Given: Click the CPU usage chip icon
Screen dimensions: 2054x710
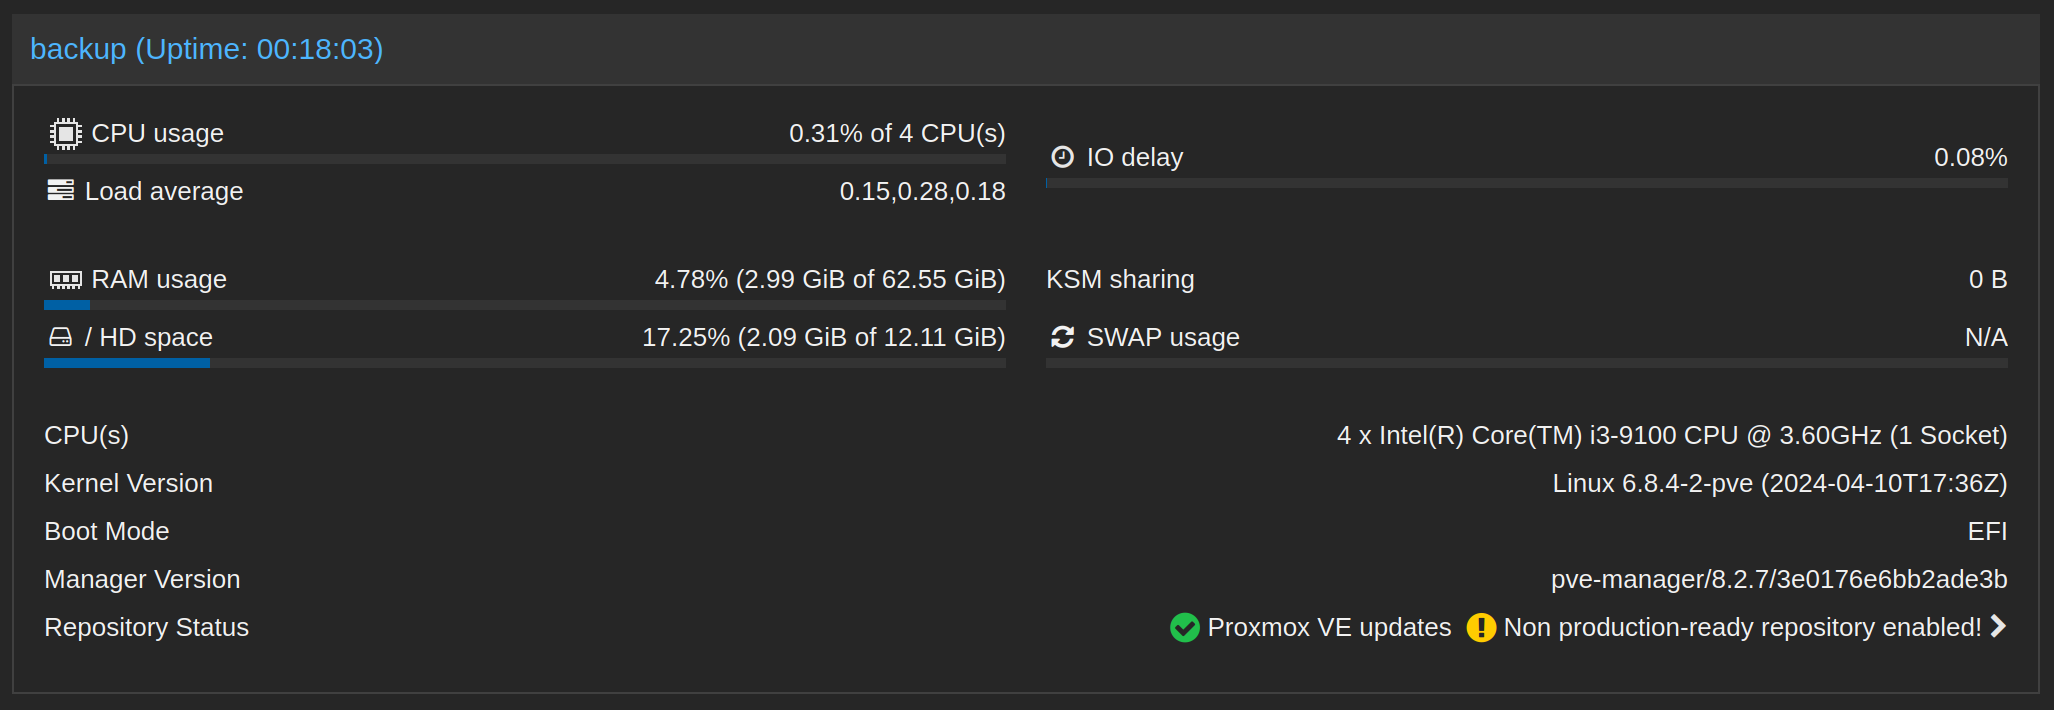Looking at the screenshot, I should click(65, 133).
